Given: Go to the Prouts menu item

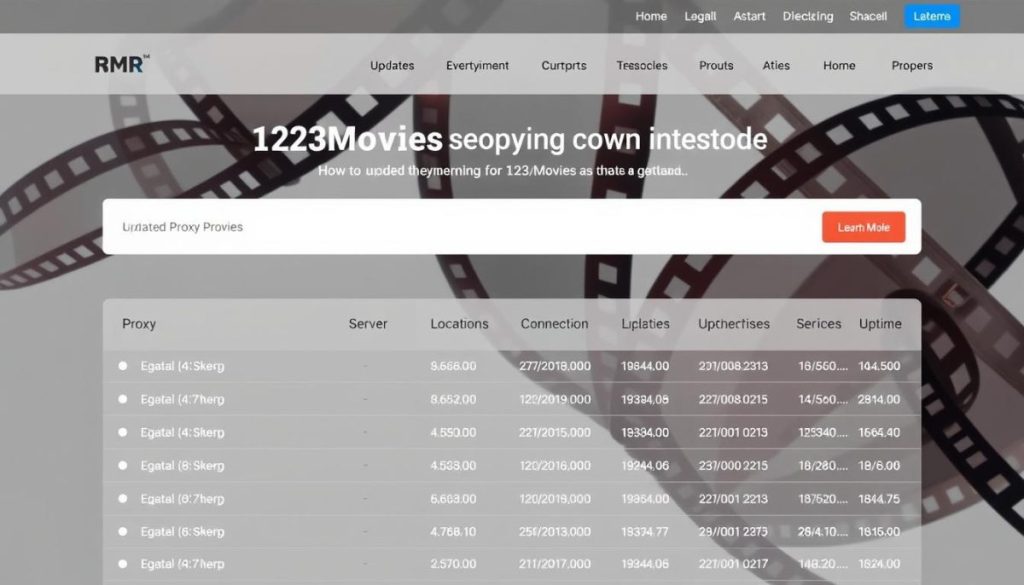Looking at the screenshot, I should tap(716, 66).
